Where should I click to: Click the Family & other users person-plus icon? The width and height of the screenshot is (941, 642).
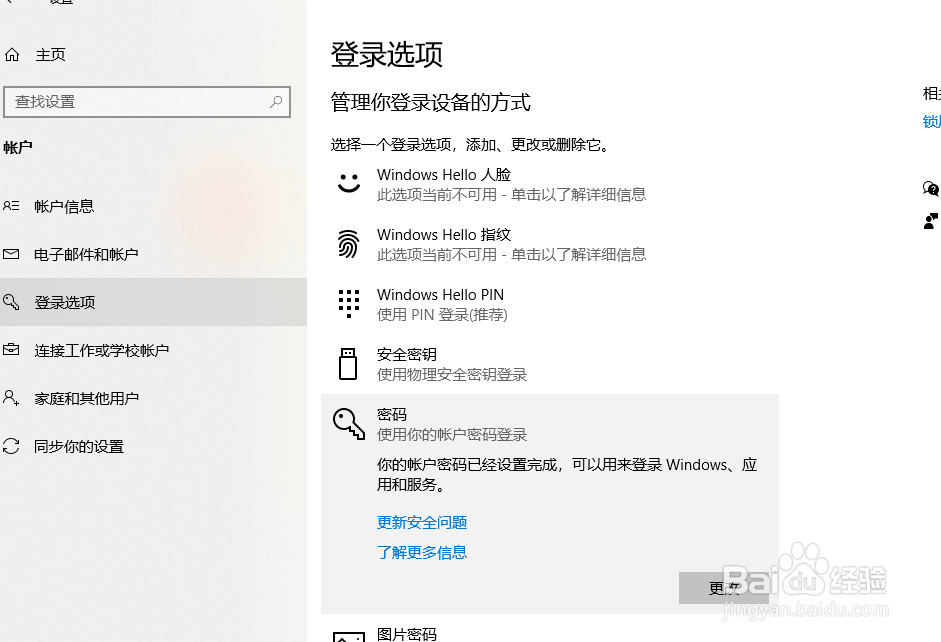point(11,397)
